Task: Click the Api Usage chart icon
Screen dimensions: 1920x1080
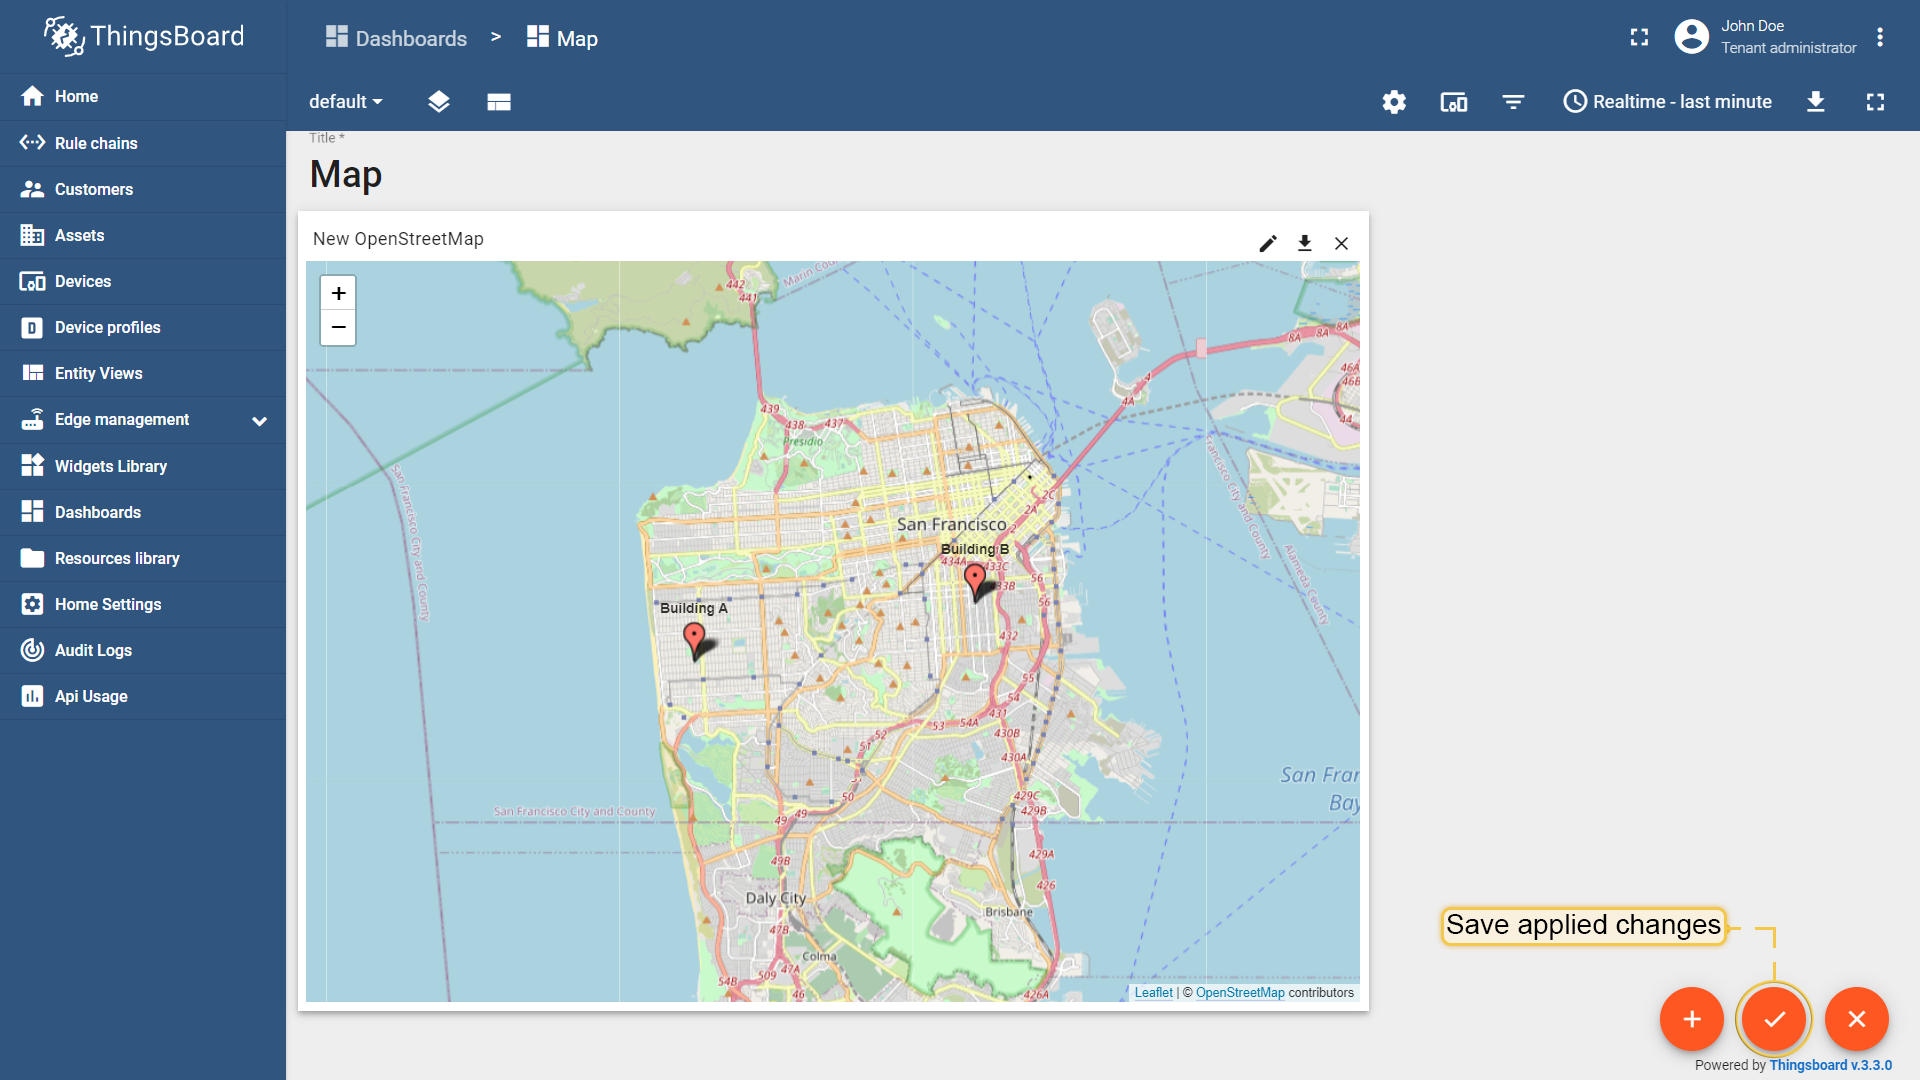Action: 32,696
